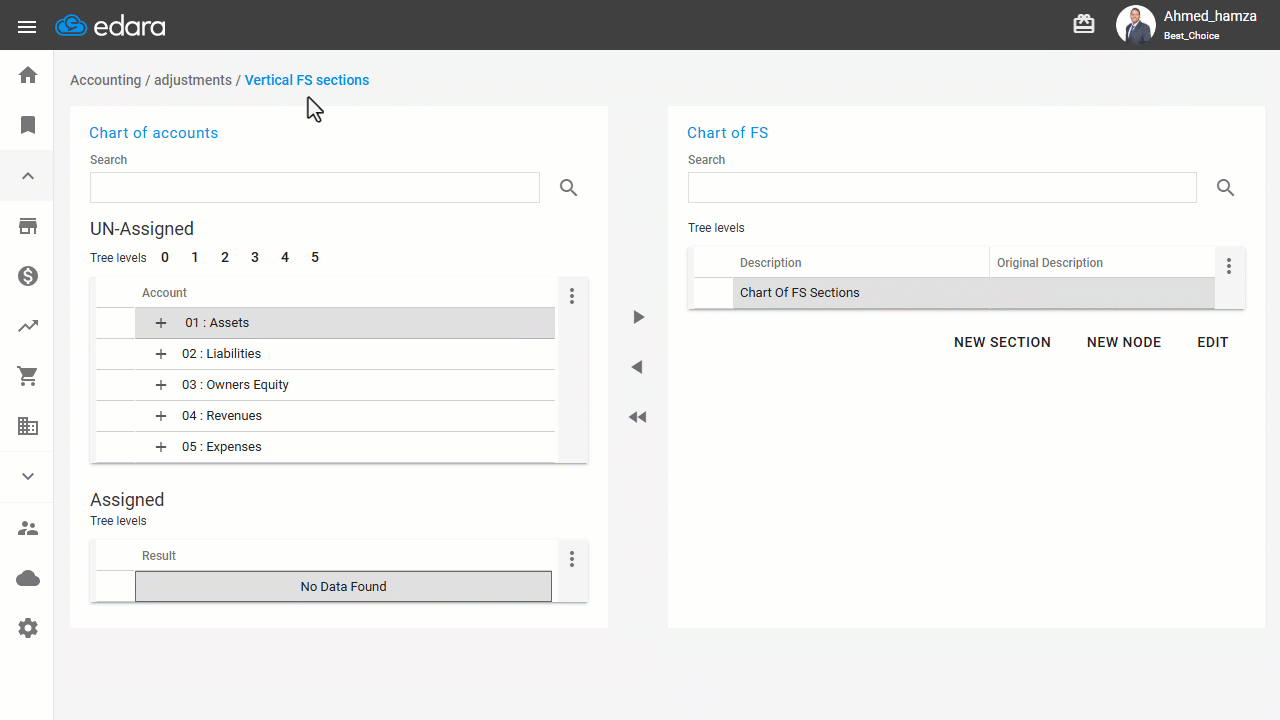
Task: Open the trending chart sidebar icon
Action: [x=28, y=326]
